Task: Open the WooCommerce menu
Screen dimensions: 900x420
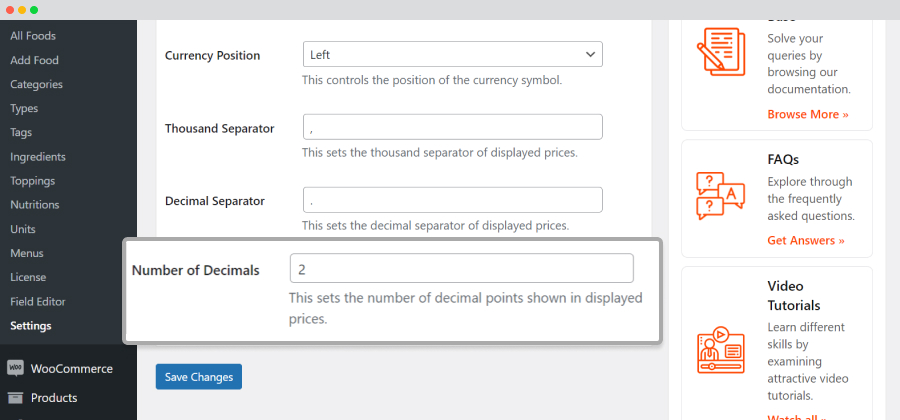Action: tap(72, 368)
